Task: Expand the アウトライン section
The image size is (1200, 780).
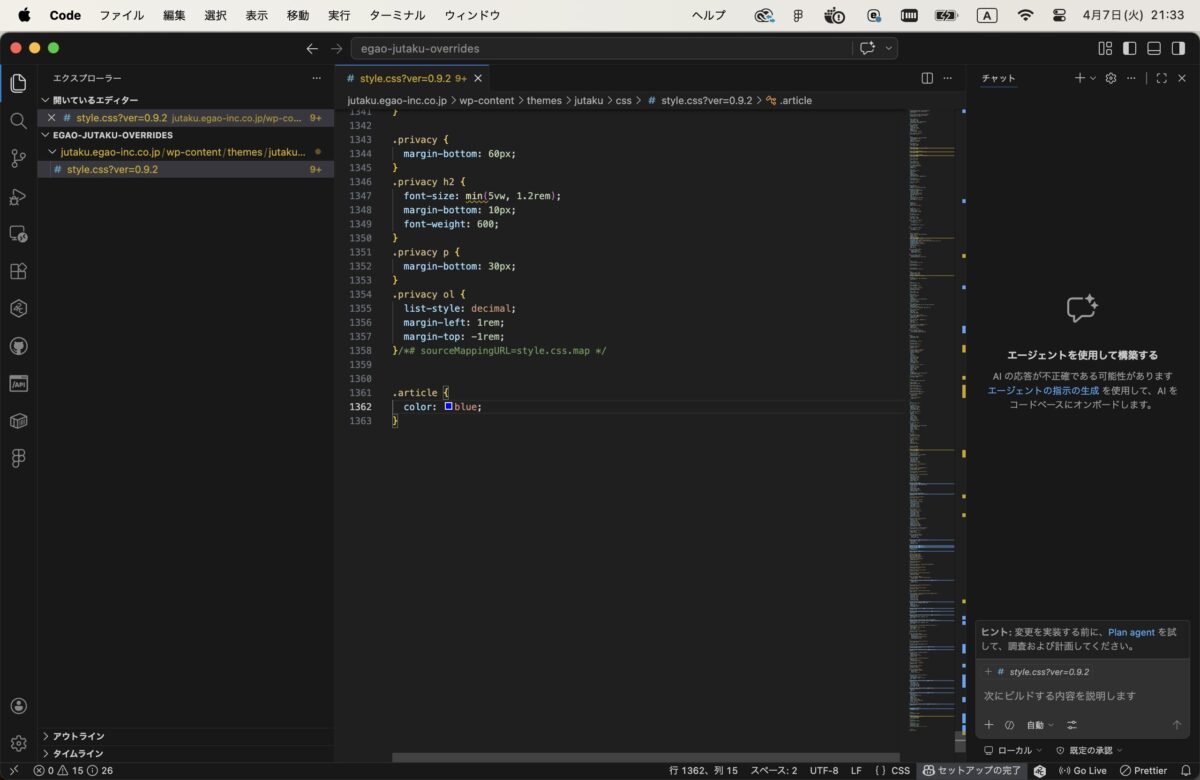Action: tap(78, 736)
